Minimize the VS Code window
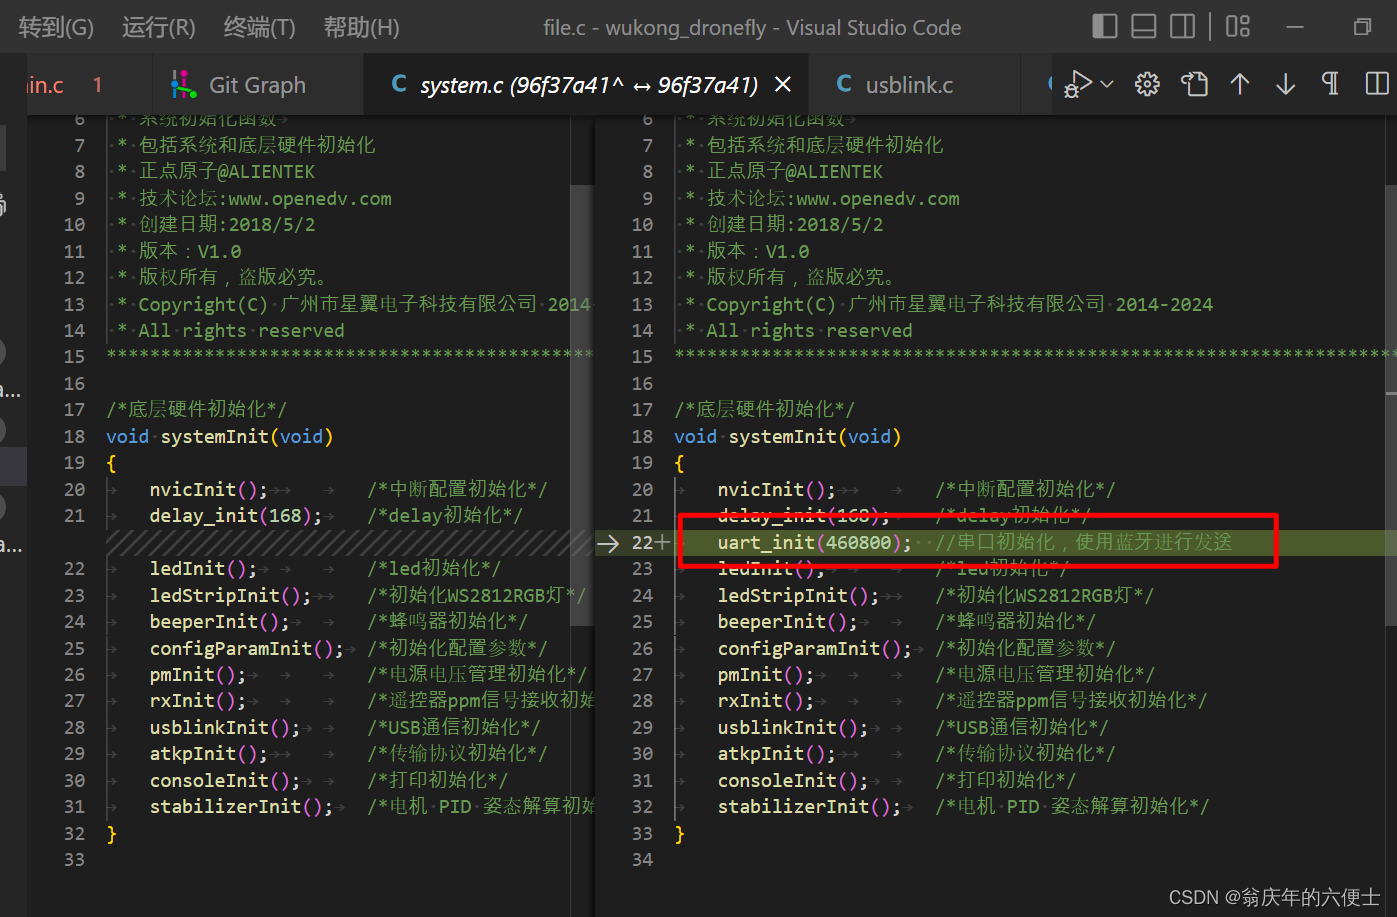The width and height of the screenshot is (1397, 917). tap(1295, 27)
